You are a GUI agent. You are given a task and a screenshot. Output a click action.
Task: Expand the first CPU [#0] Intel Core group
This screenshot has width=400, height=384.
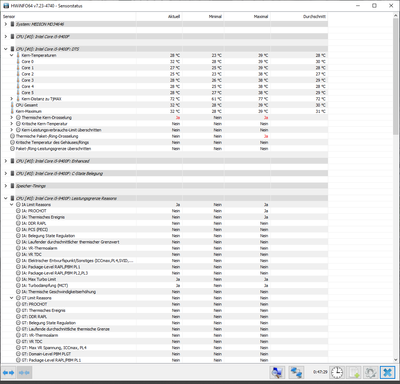6,36
